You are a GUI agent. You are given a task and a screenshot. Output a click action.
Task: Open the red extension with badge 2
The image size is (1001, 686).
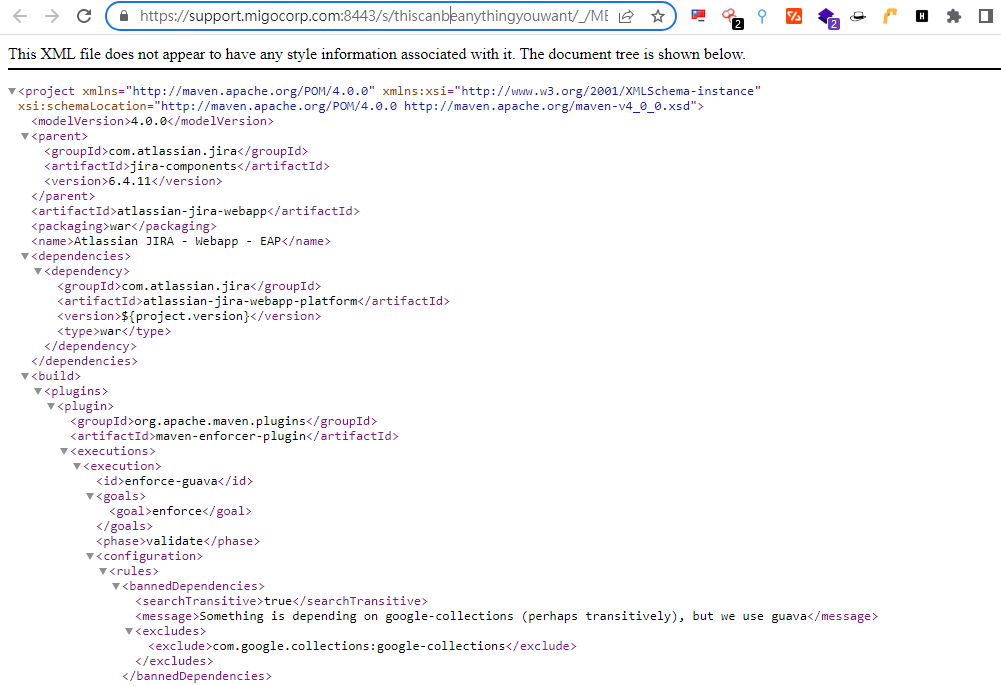[x=732, y=17]
